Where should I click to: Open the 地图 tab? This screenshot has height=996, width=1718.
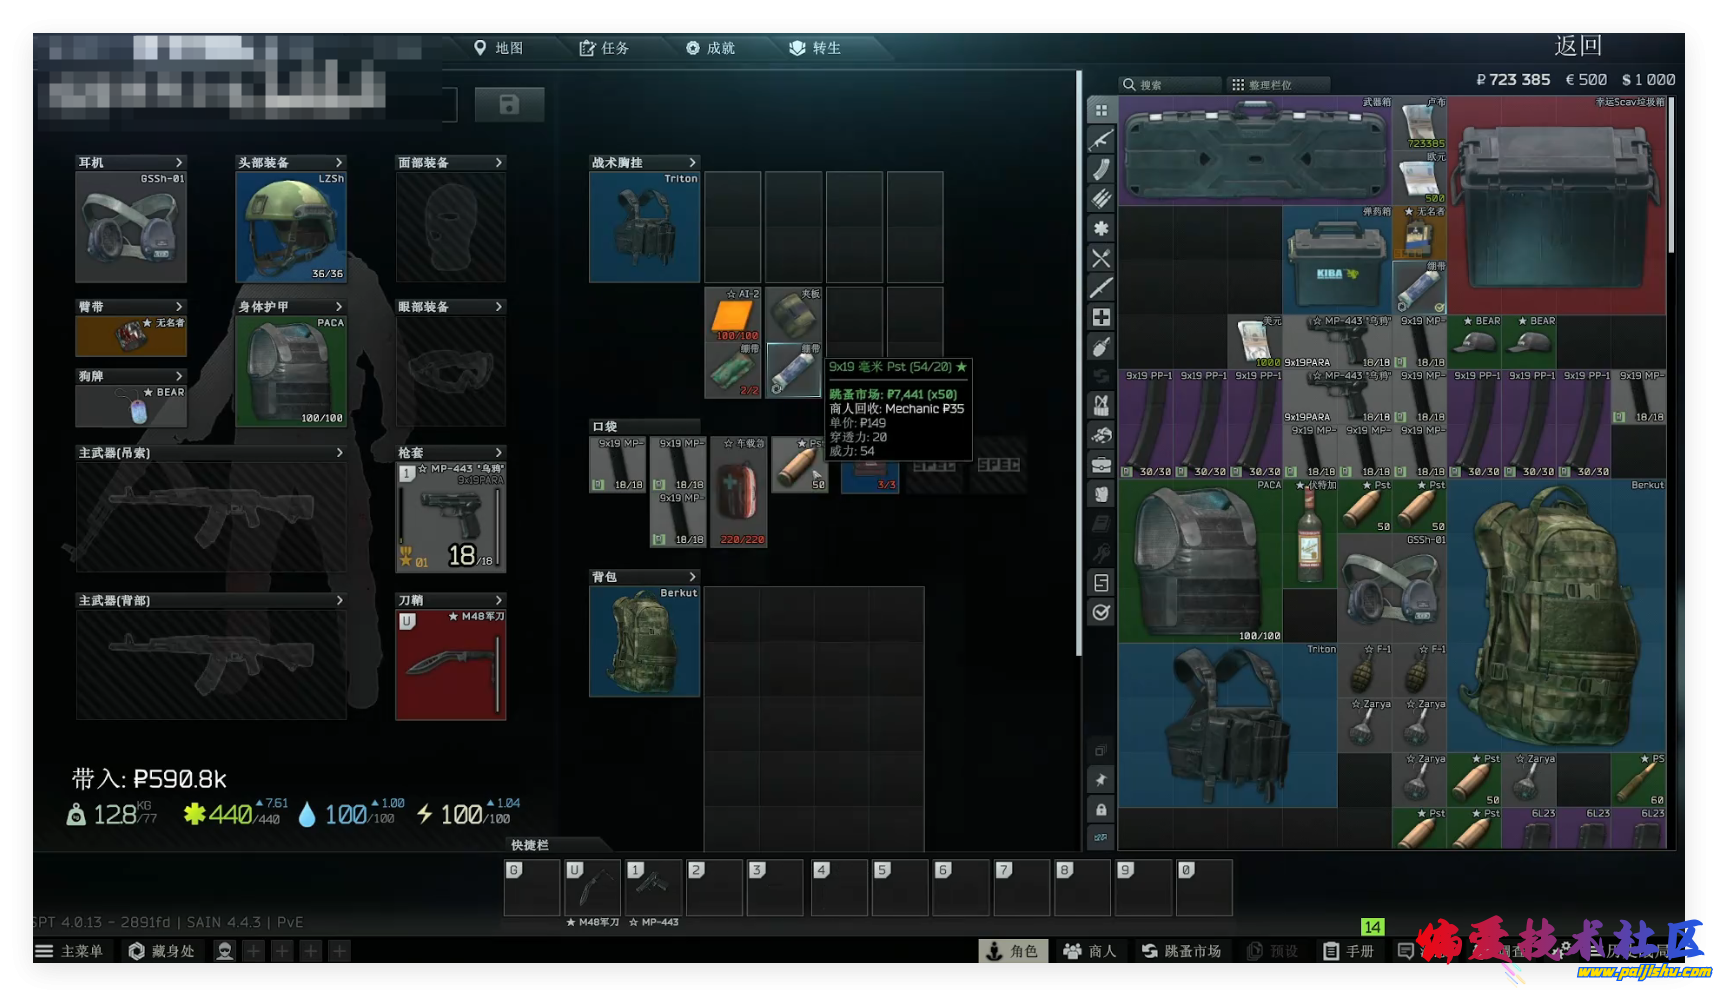pos(499,48)
